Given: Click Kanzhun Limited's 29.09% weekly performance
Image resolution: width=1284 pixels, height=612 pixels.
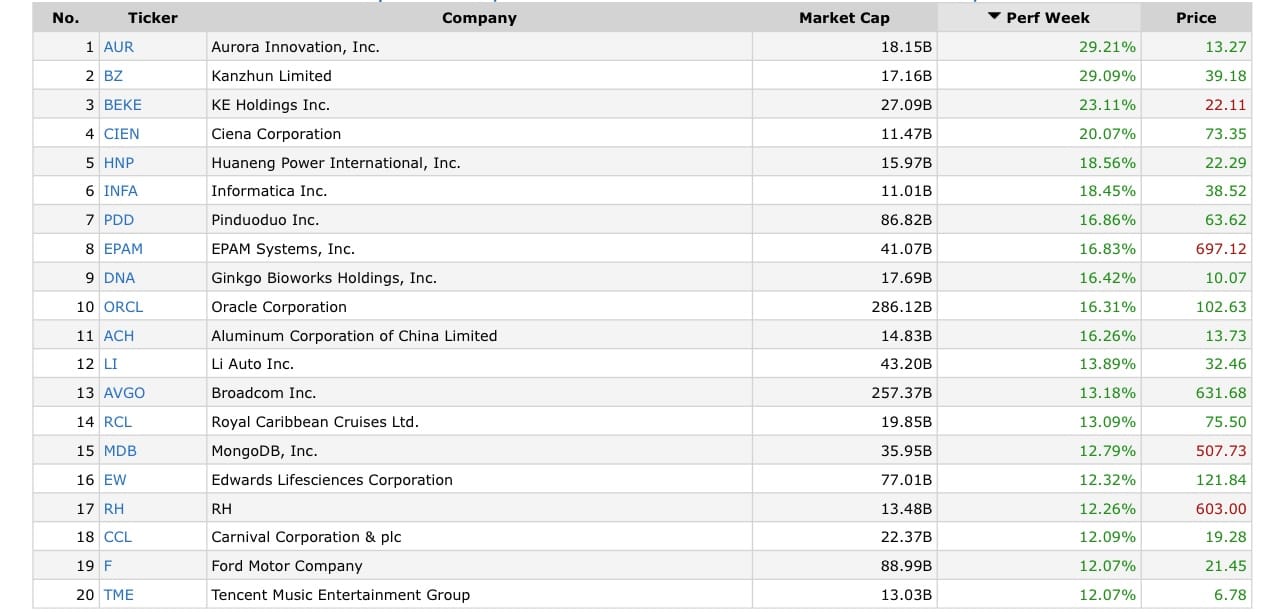Looking at the screenshot, I should point(1107,76).
